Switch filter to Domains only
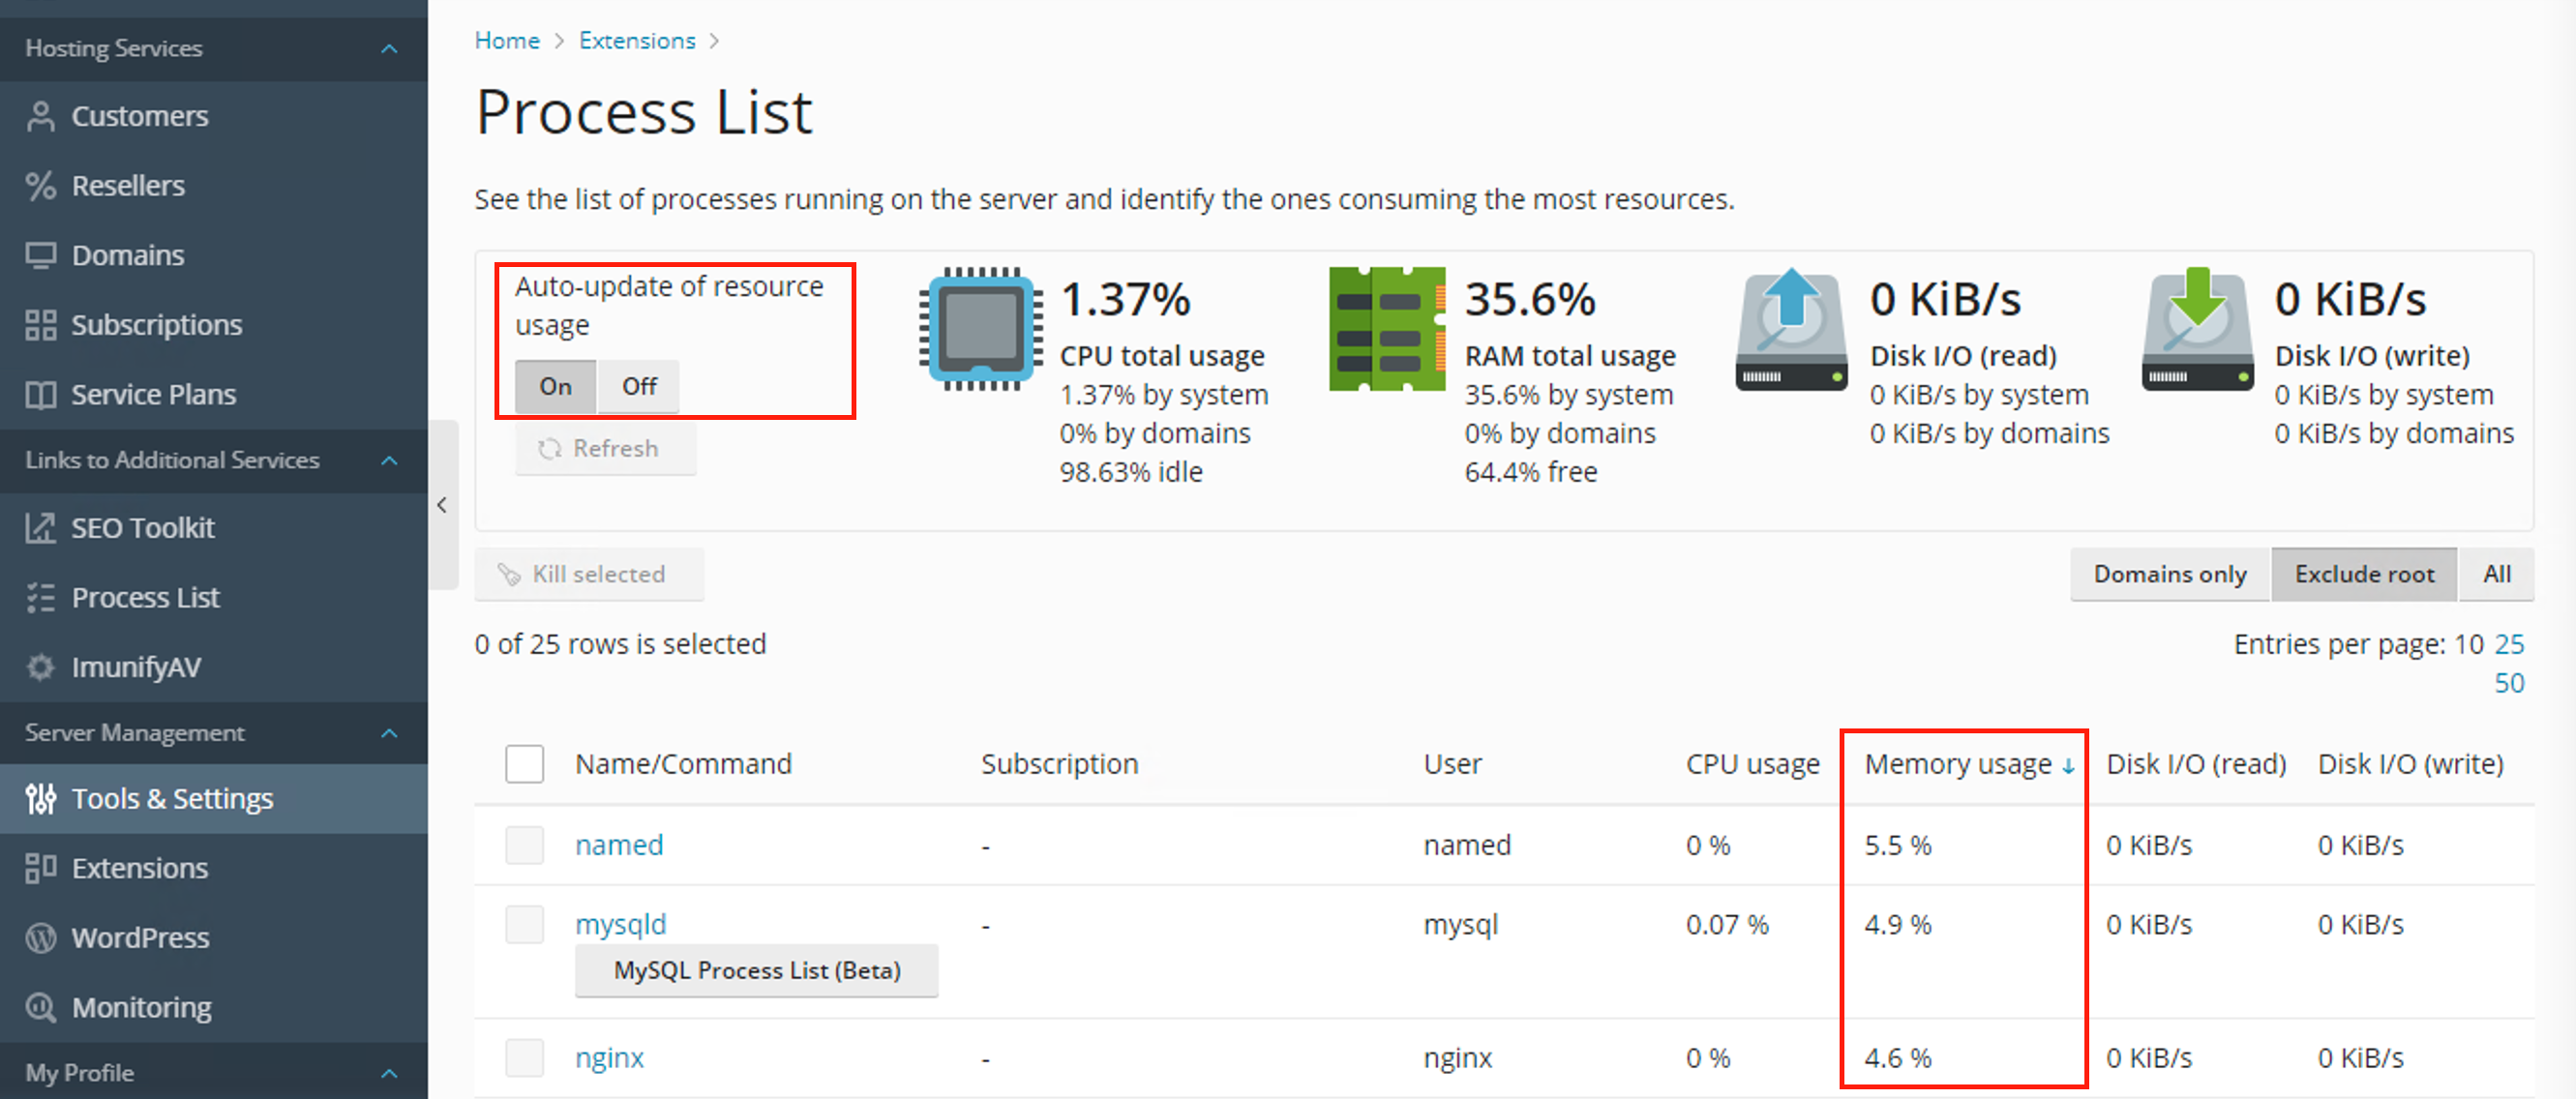 coord(2169,574)
